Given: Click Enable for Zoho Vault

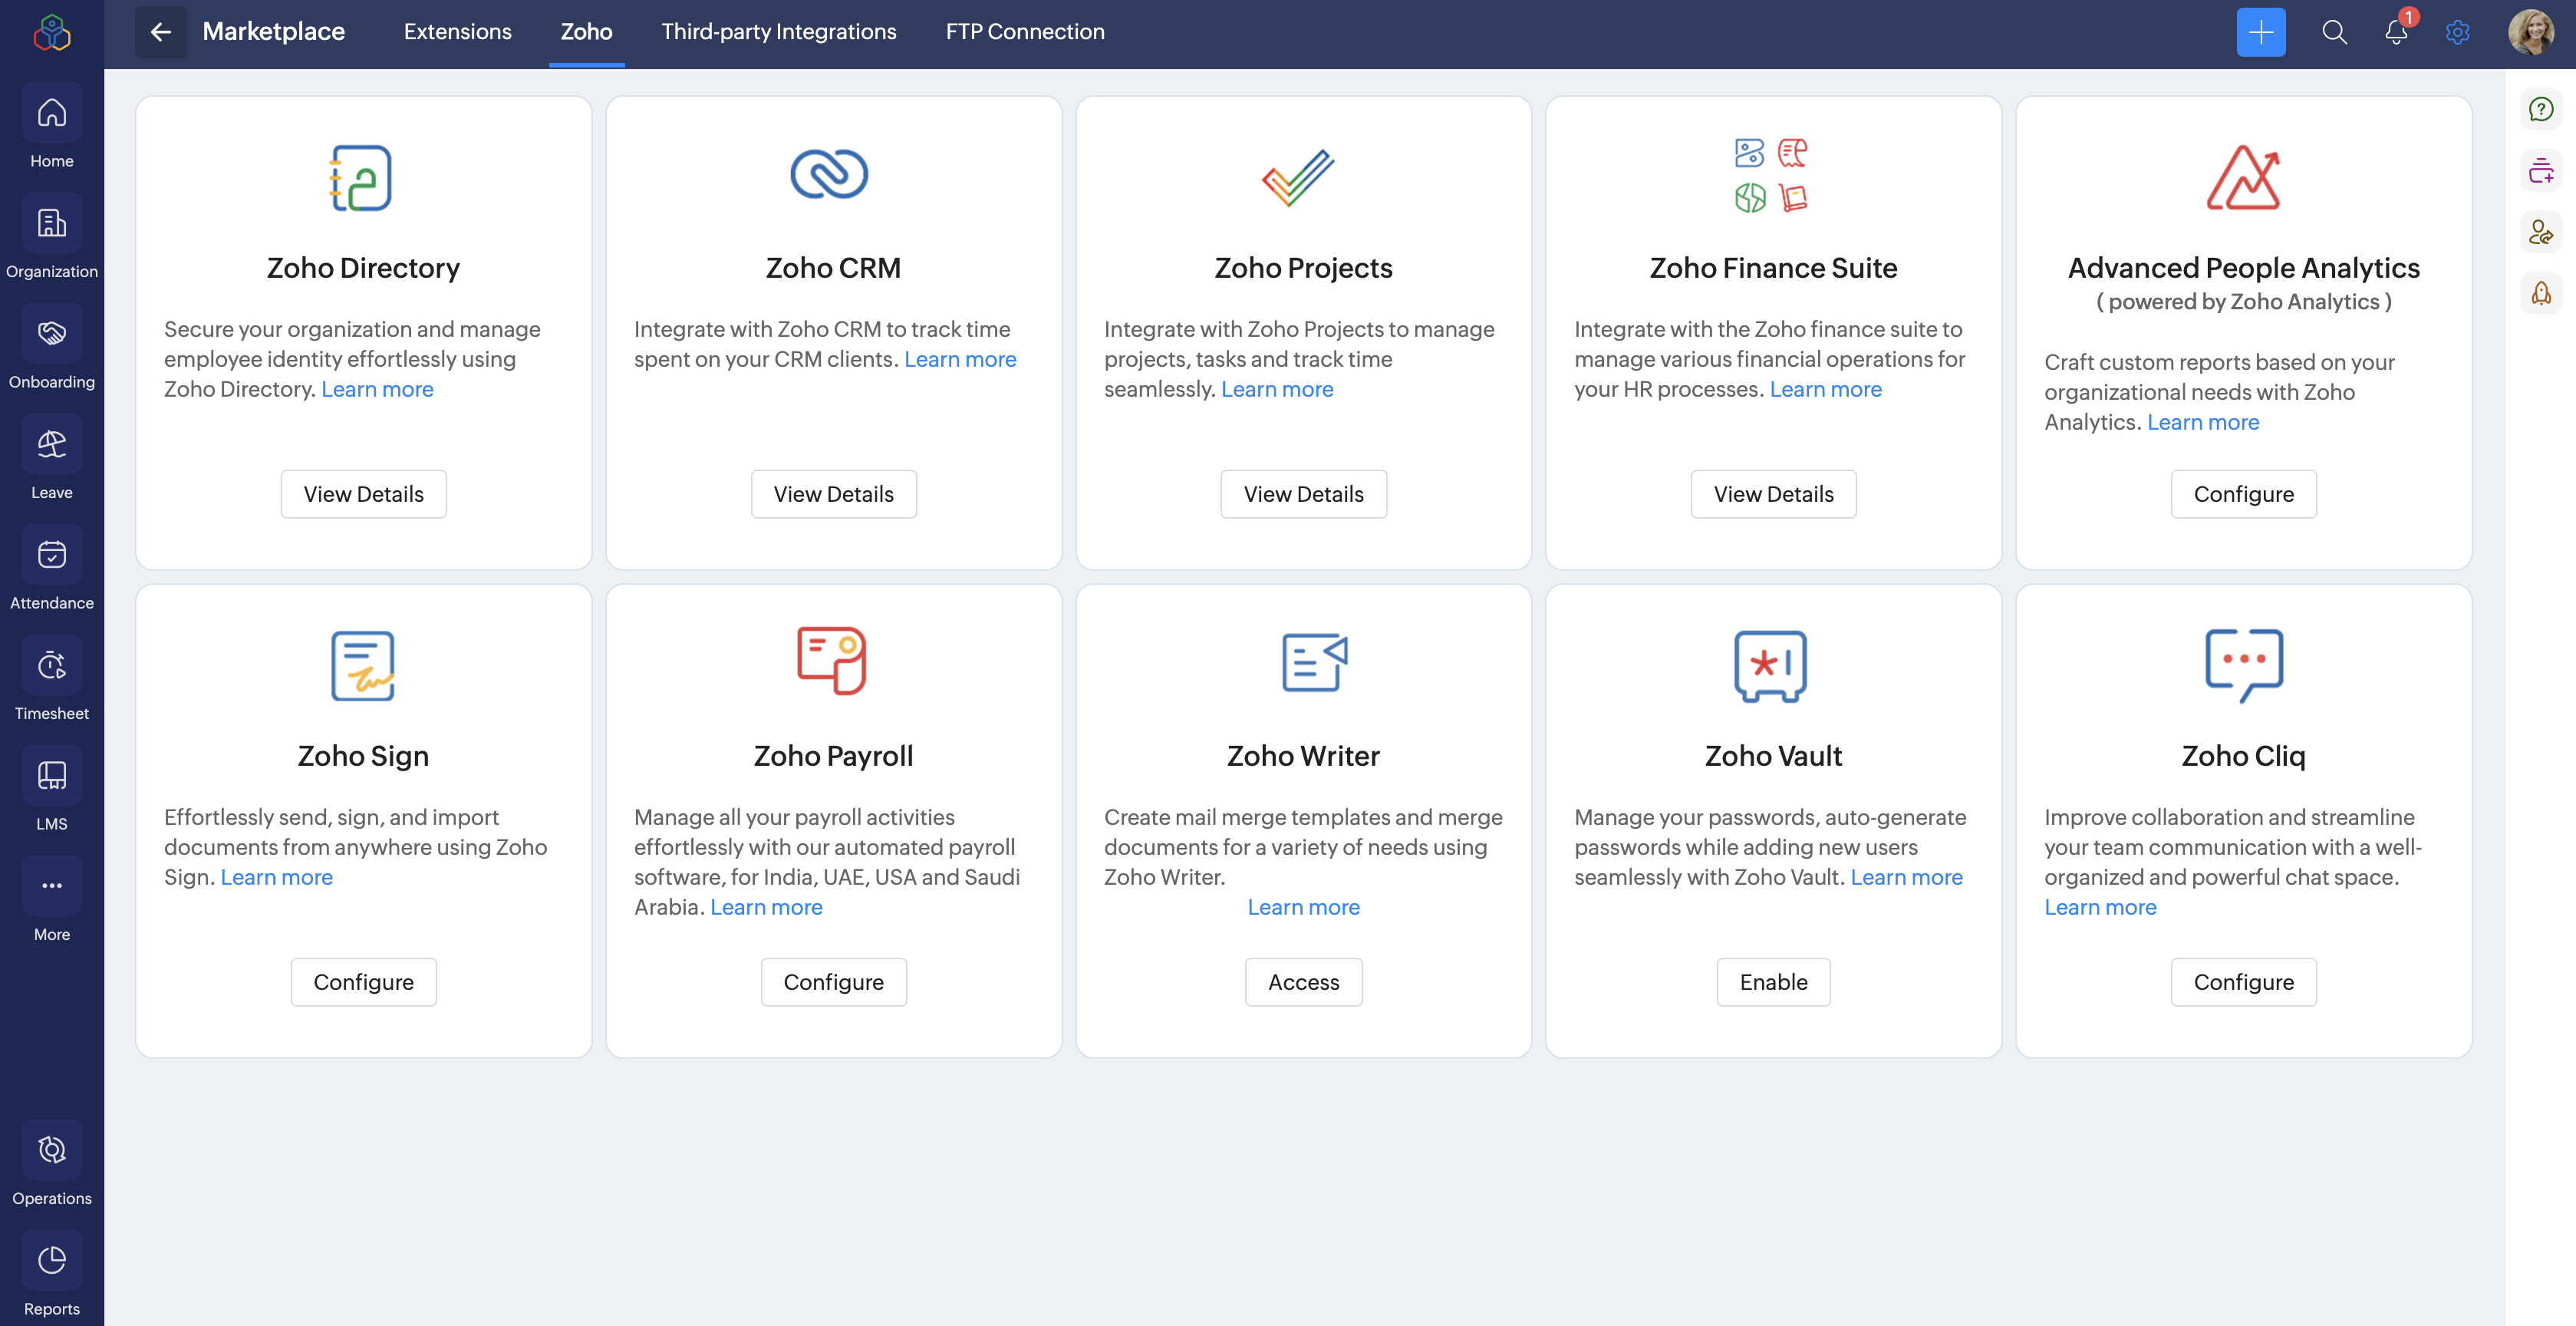Looking at the screenshot, I should tap(1773, 982).
